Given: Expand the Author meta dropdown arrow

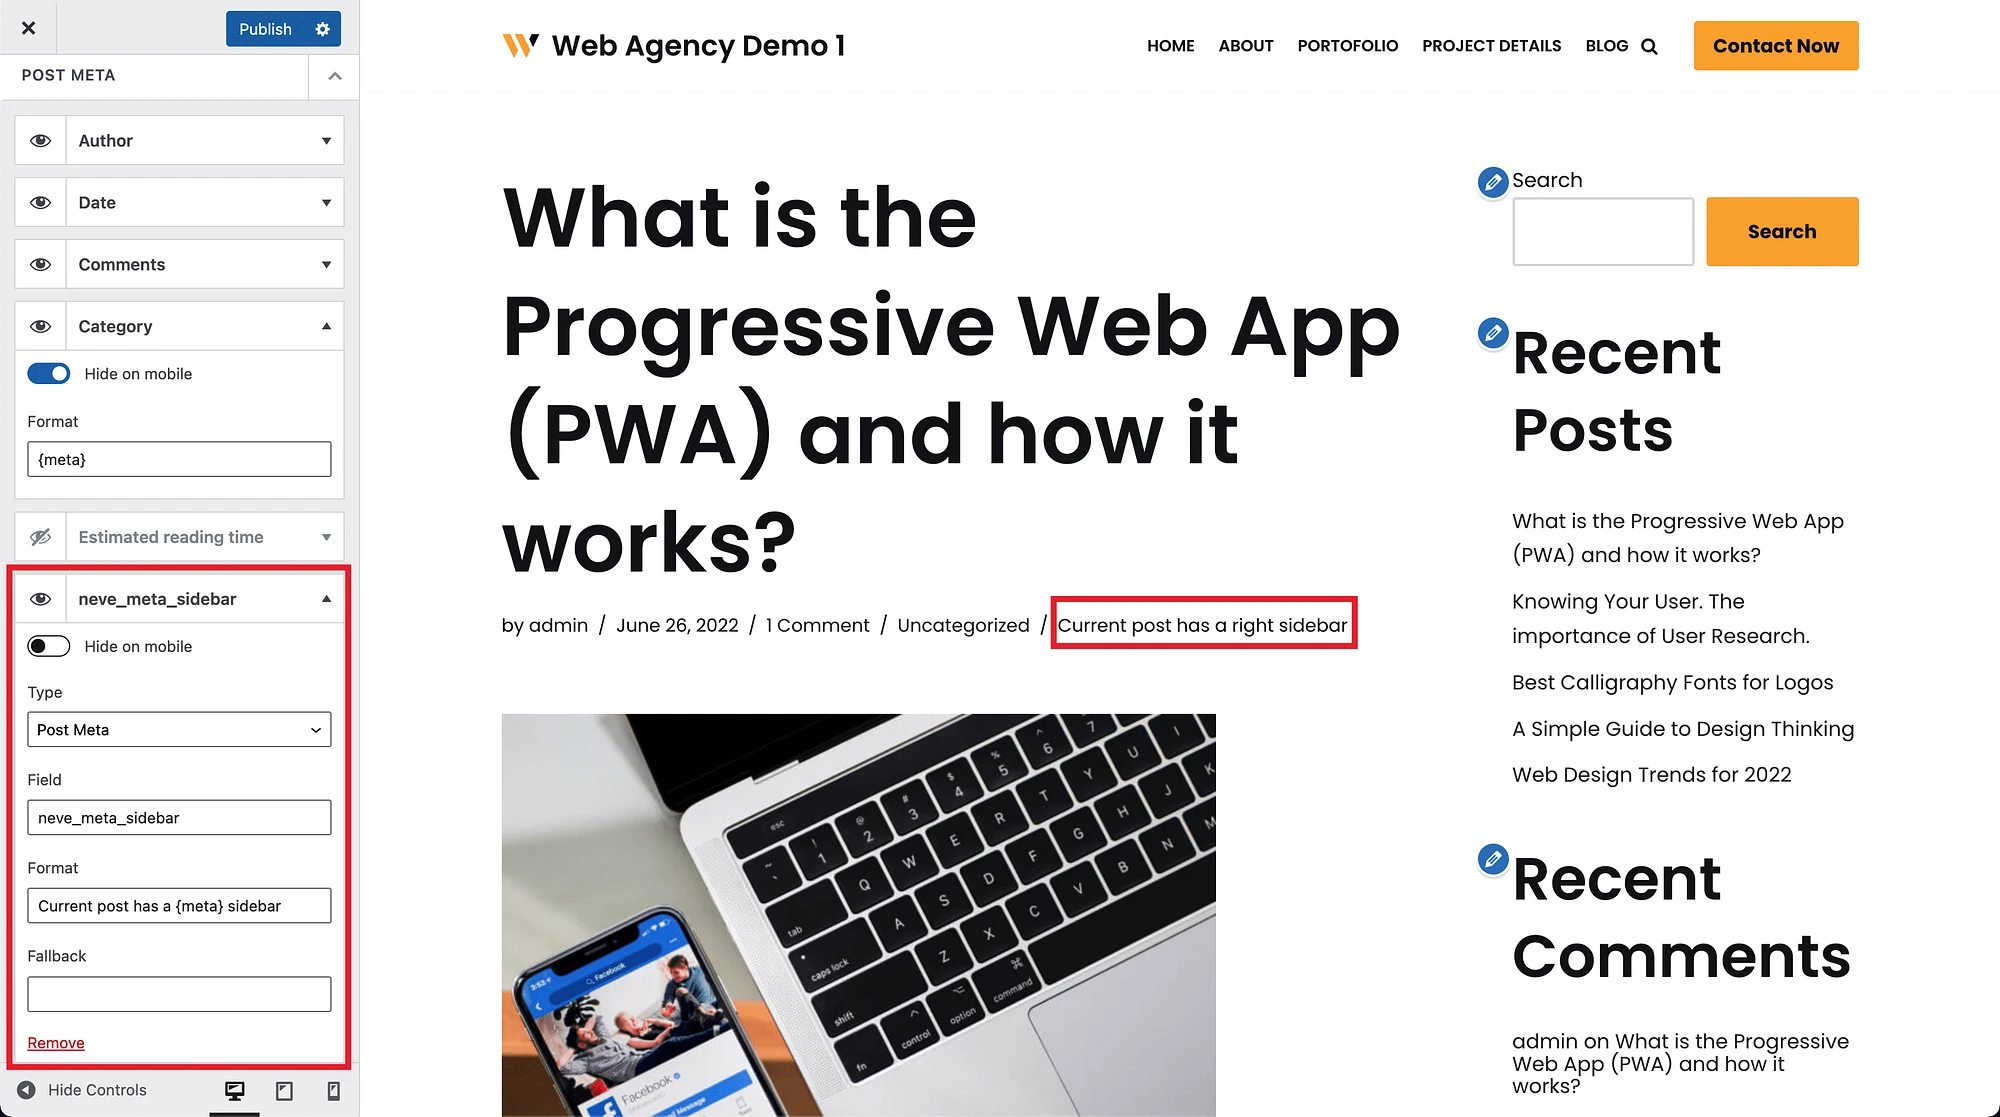Looking at the screenshot, I should 326,140.
